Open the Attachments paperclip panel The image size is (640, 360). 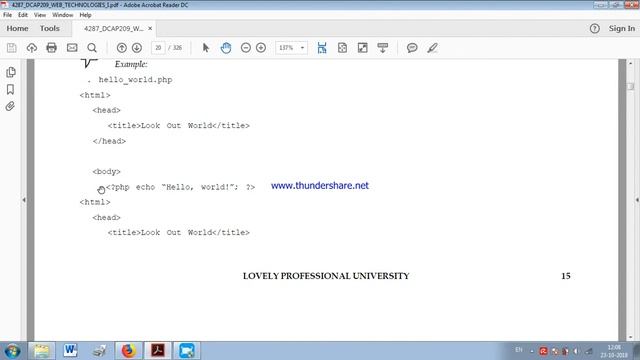(11, 107)
